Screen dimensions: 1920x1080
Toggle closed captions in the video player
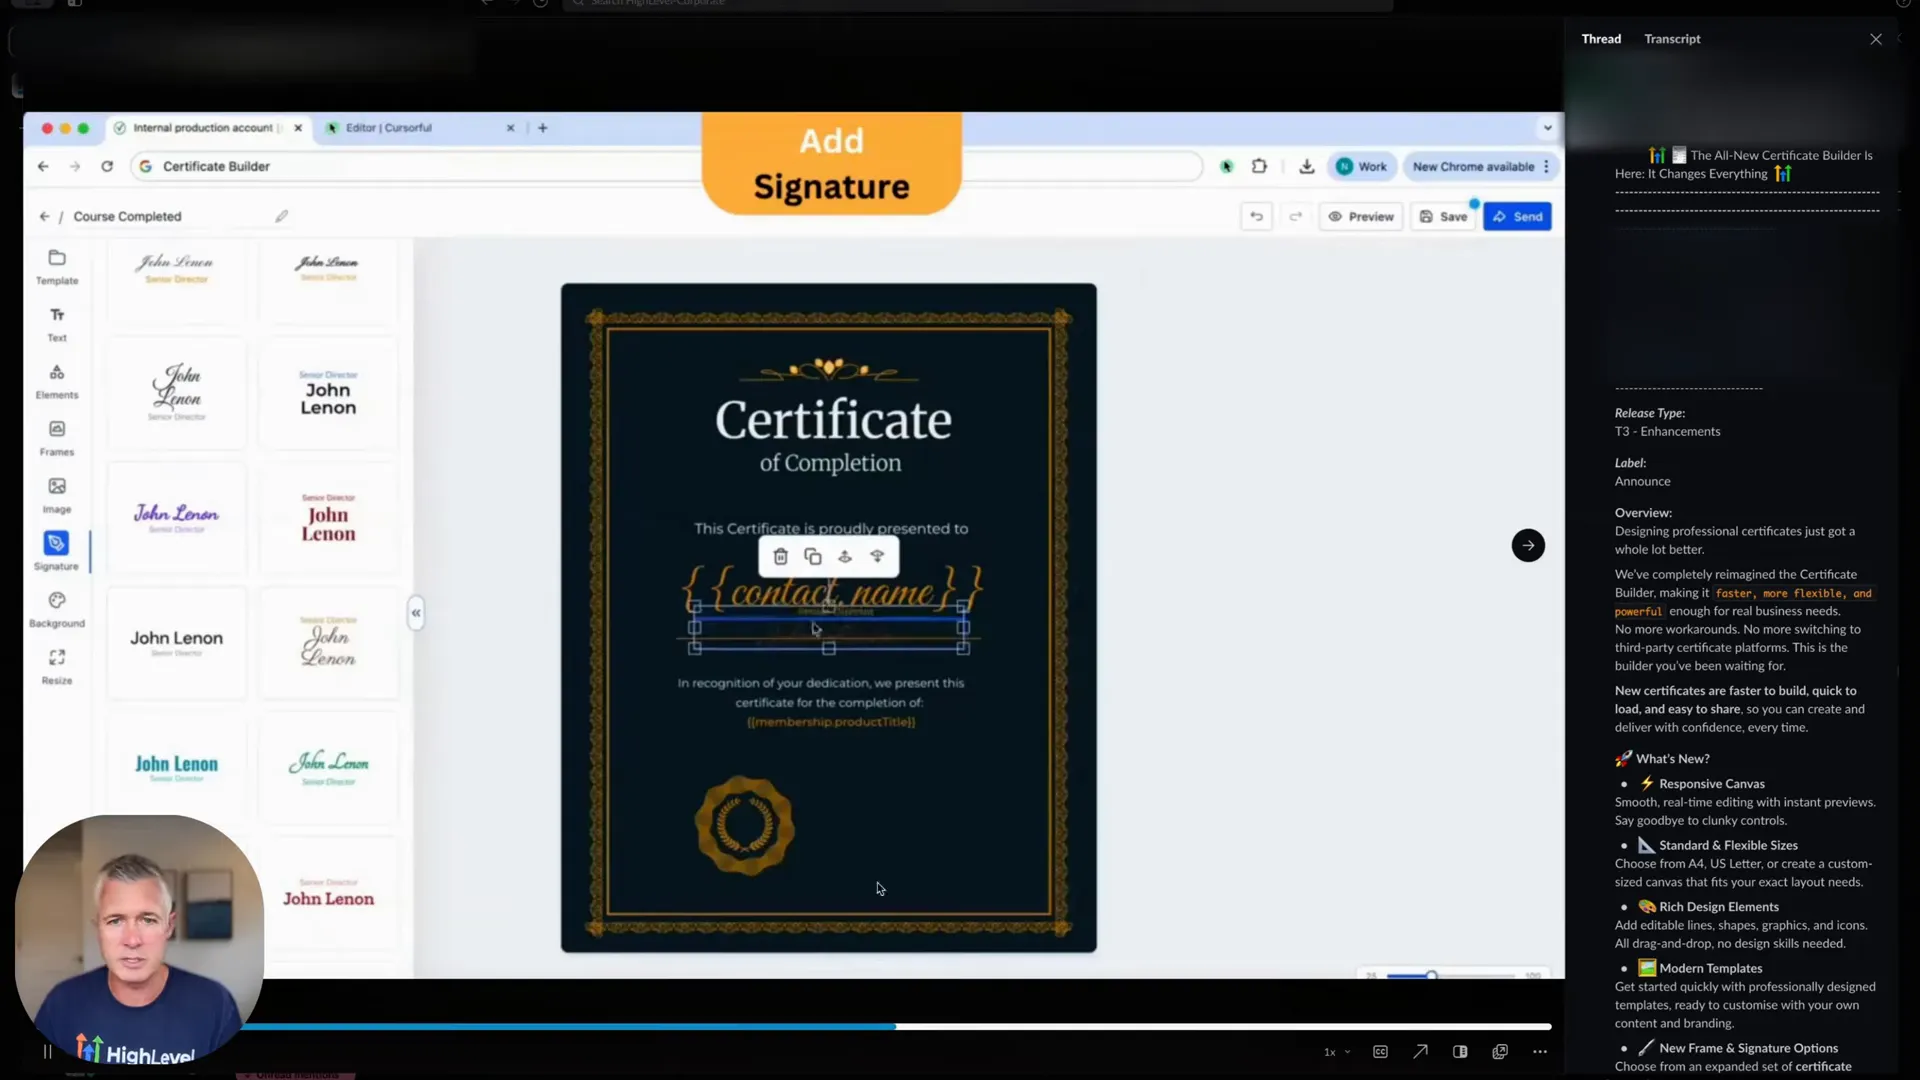[x=1380, y=1051]
